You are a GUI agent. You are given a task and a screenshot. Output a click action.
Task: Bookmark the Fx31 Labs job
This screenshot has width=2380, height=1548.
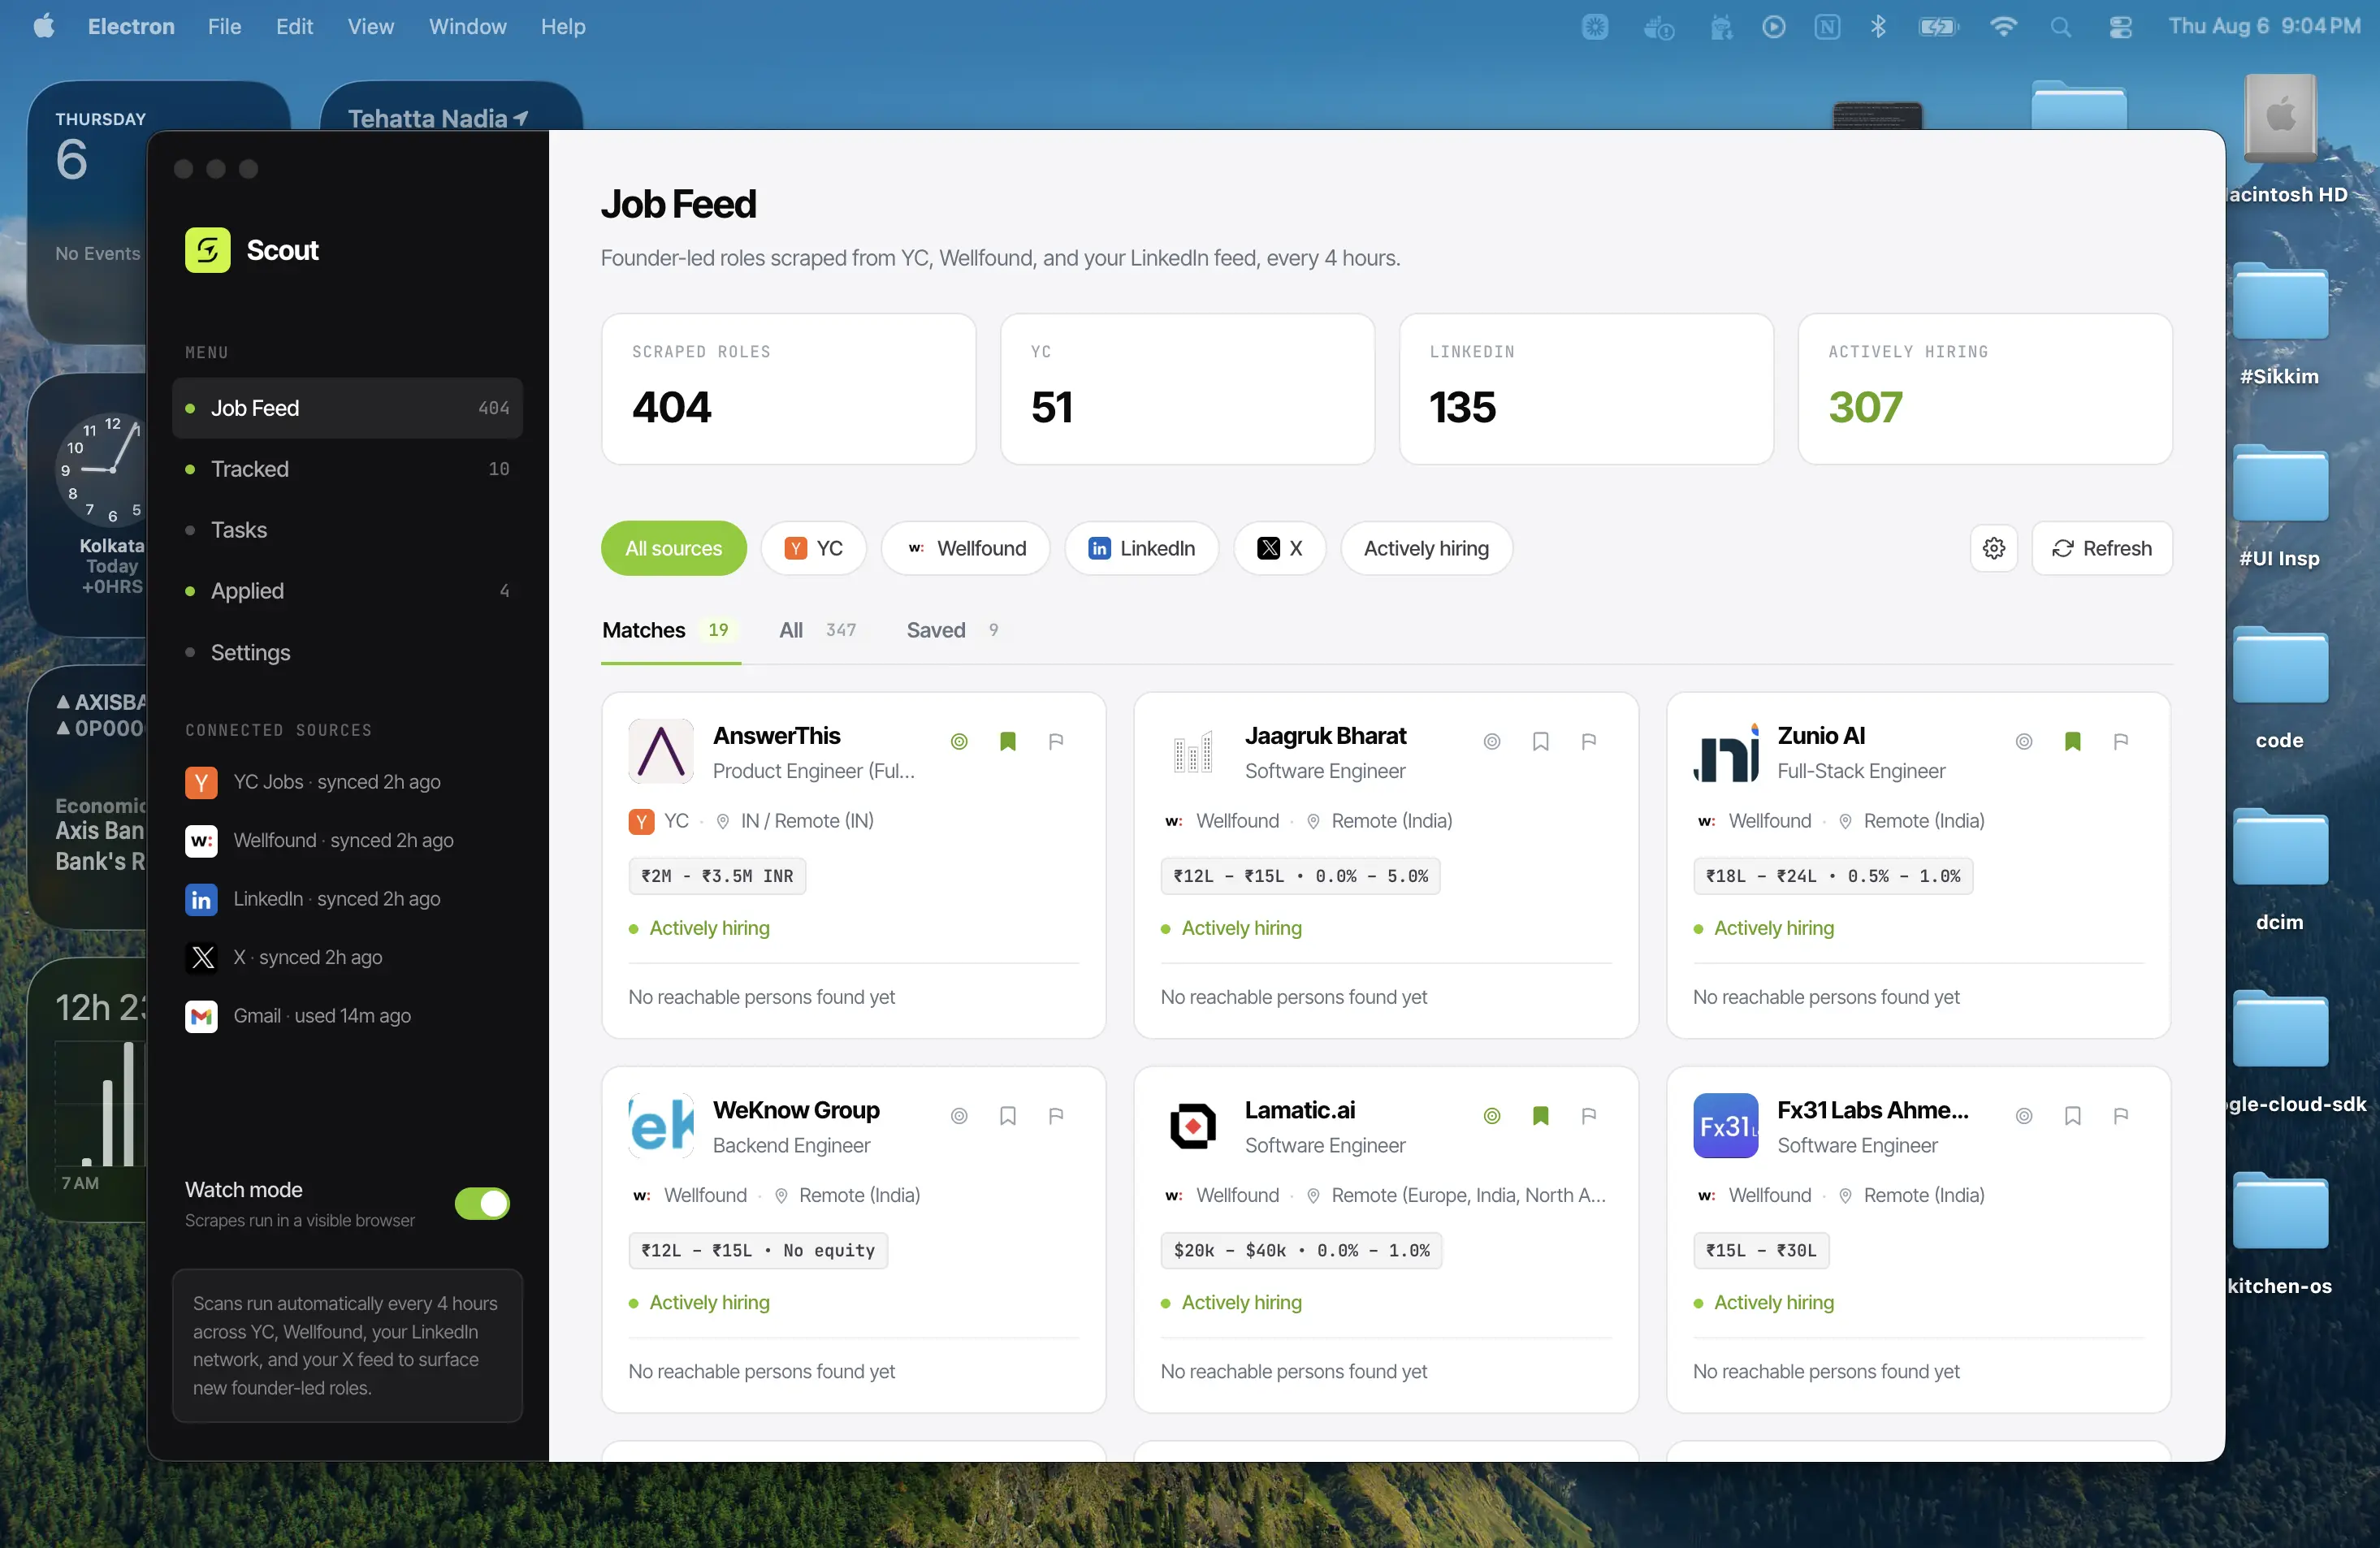click(x=2073, y=1115)
